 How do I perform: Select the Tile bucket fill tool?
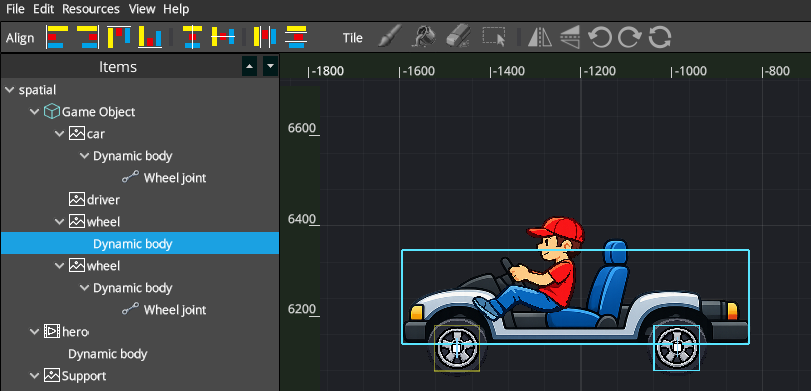point(423,37)
